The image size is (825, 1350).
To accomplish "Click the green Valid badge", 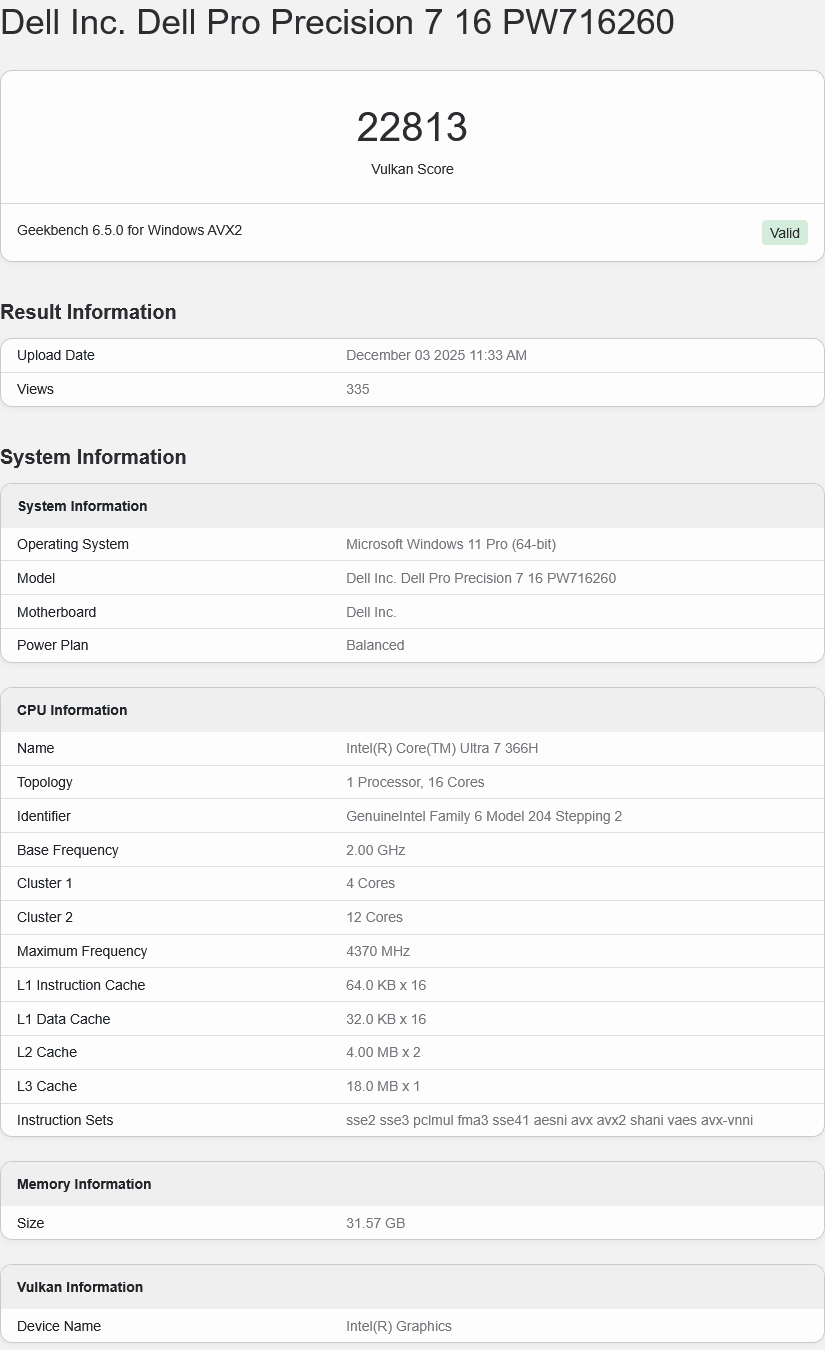I will [x=784, y=233].
